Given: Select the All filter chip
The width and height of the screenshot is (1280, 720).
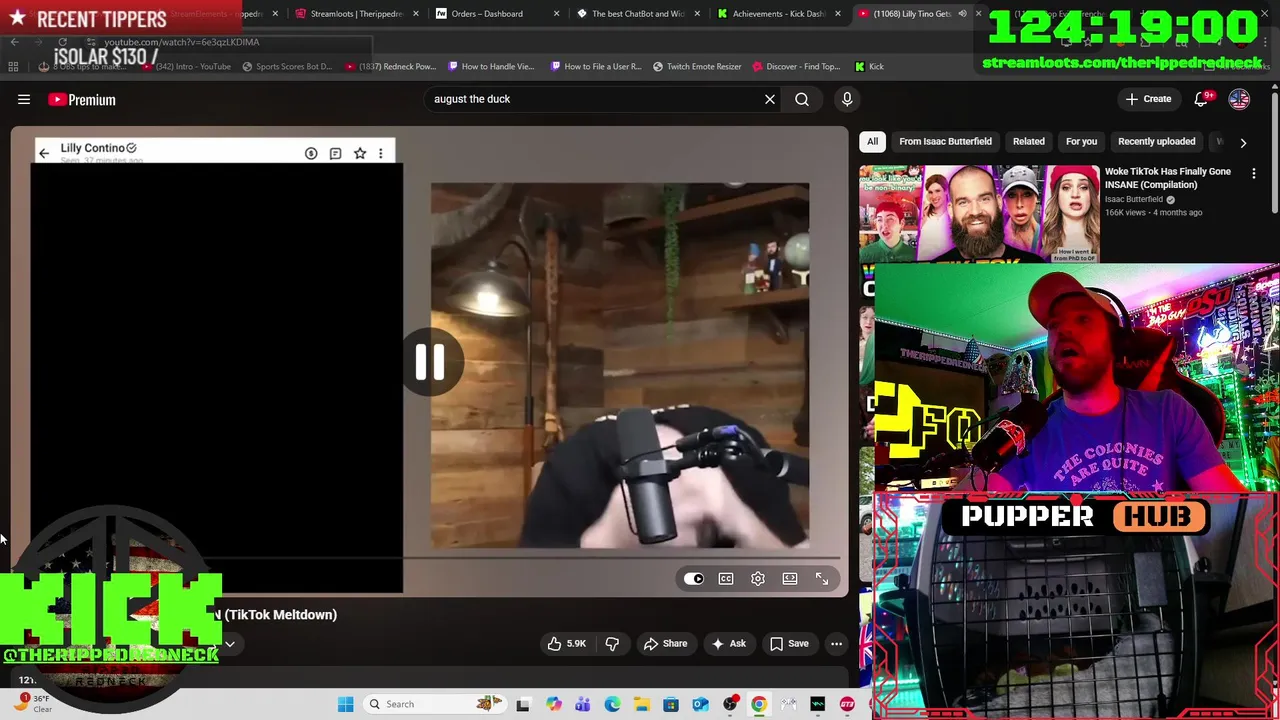Looking at the screenshot, I should tap(872, 141).
